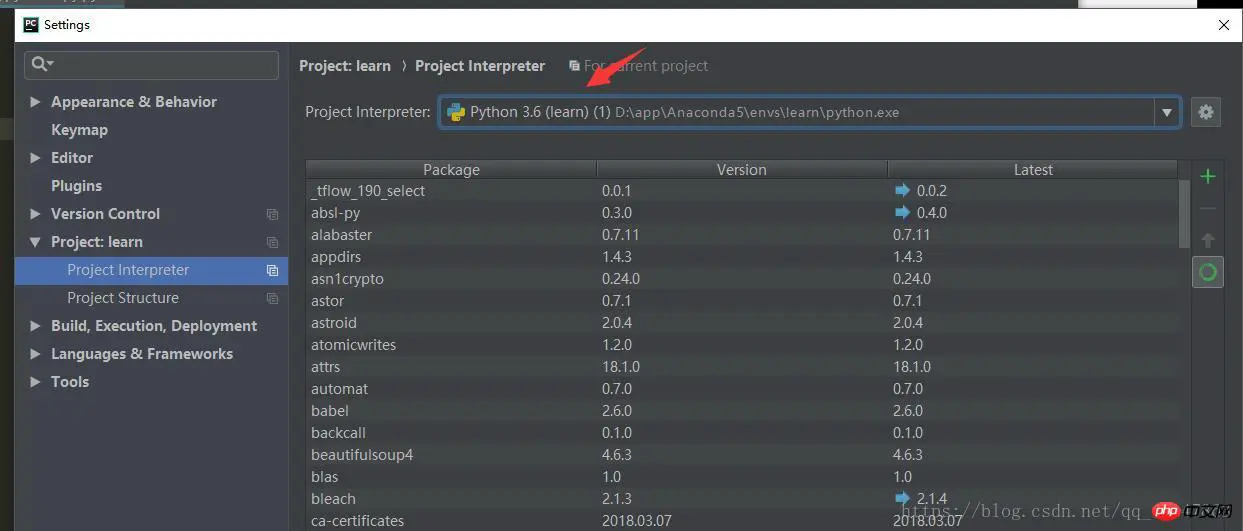Click version 0.3.0 of absl-py
The height and width of the screenshot is (531, 1243).
click(617, 213)
